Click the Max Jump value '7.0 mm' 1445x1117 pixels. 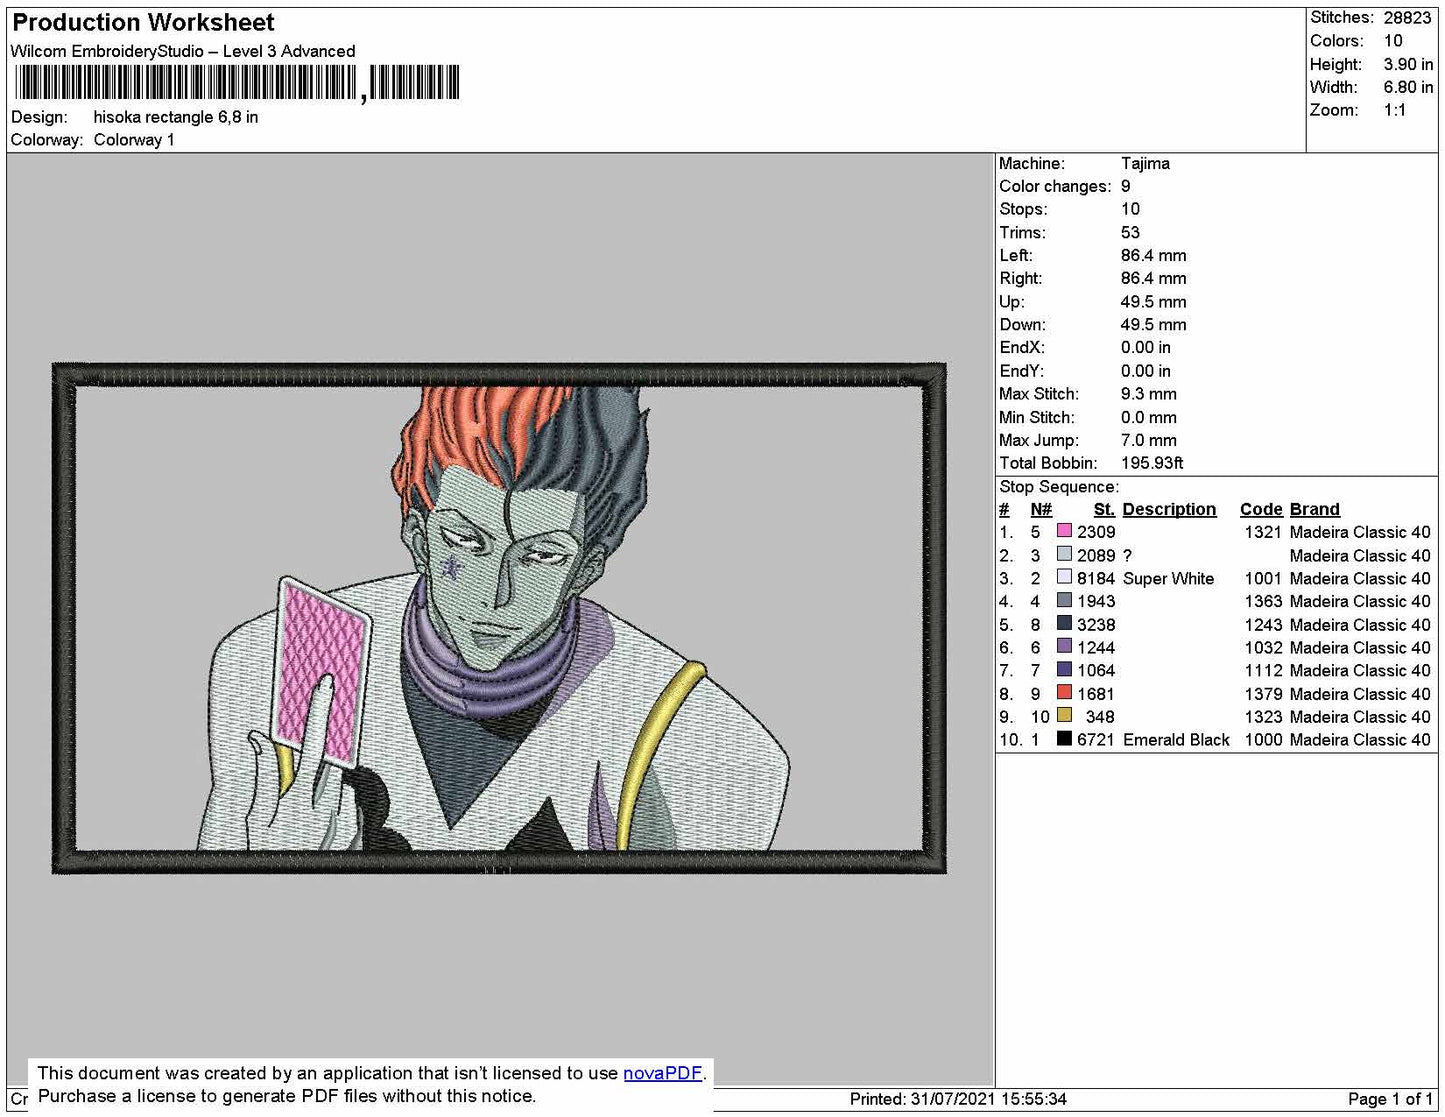pyautogui.click(x=1148, y=440)
